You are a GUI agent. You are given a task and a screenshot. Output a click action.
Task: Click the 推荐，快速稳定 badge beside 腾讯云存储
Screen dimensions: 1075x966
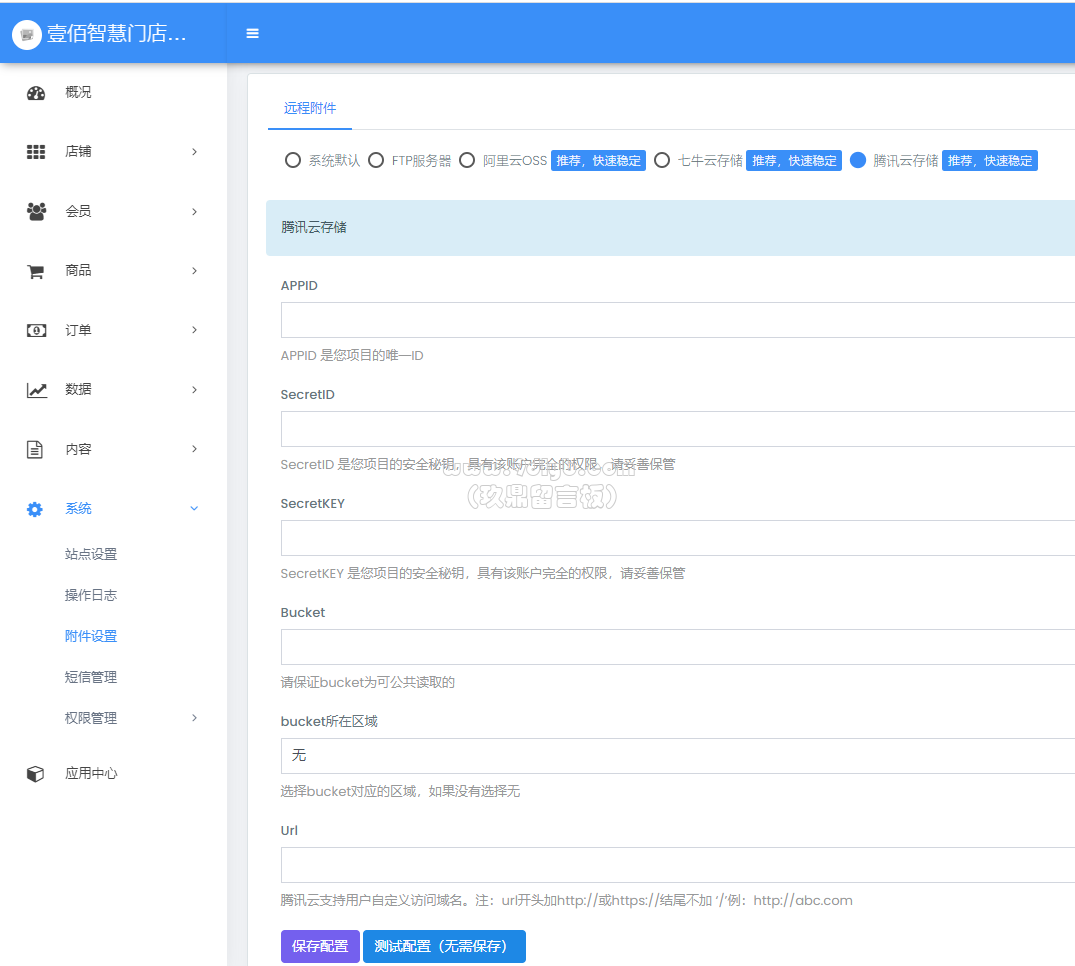pos(990,160)
